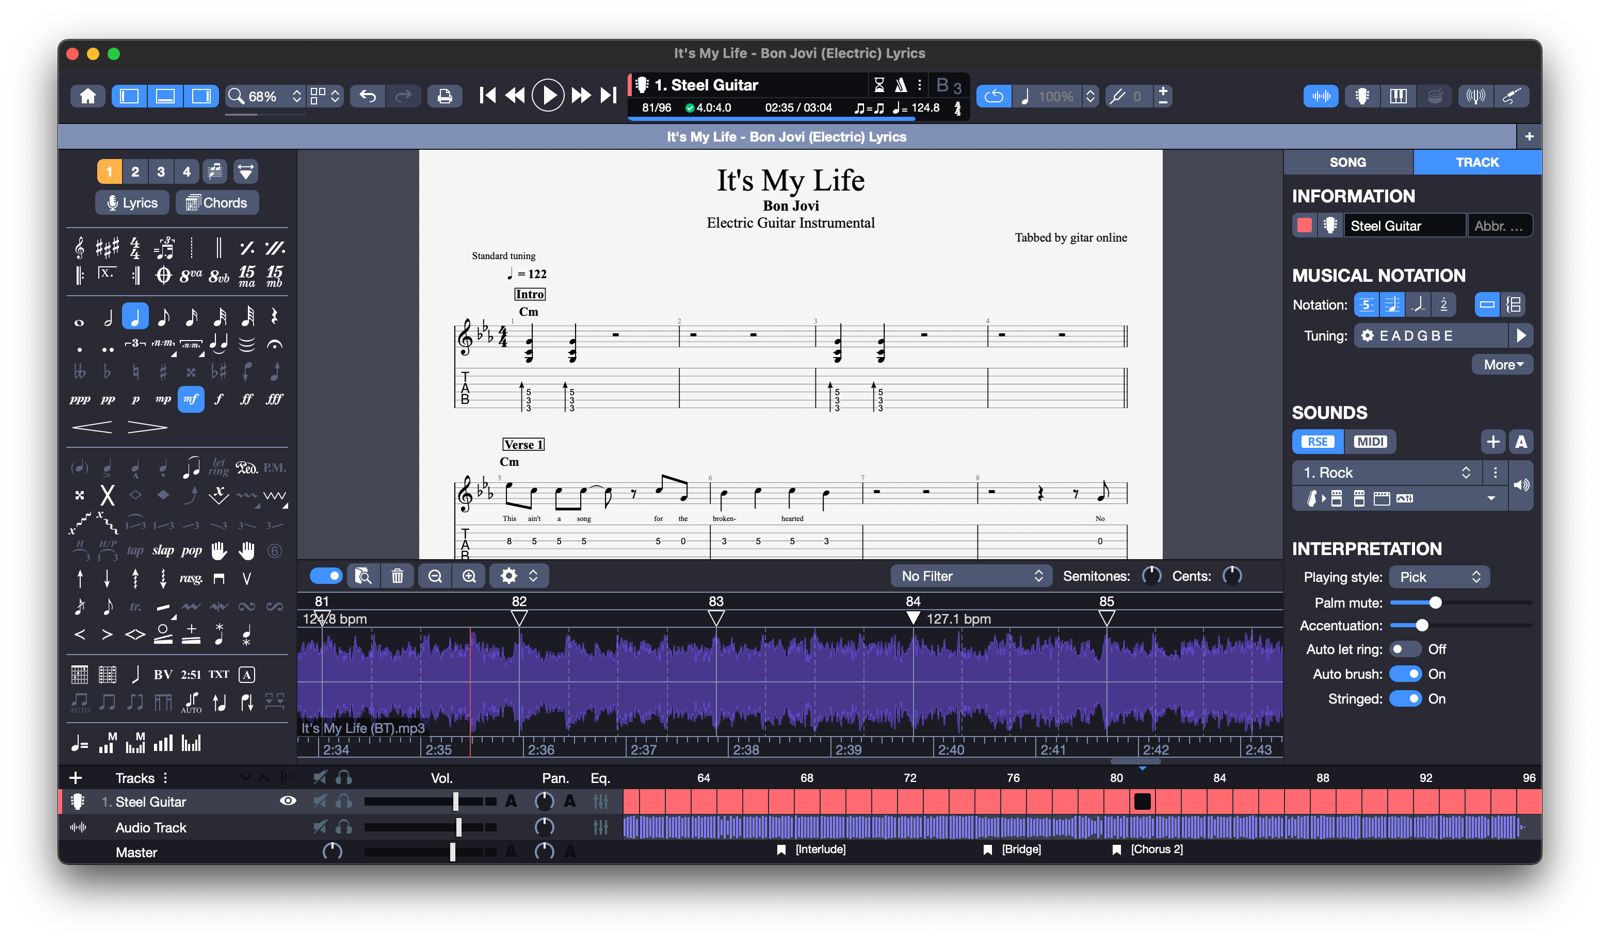Click the undo arrow icon
The width and height of the screenshot is (1600, 941).
click(368, 96)
